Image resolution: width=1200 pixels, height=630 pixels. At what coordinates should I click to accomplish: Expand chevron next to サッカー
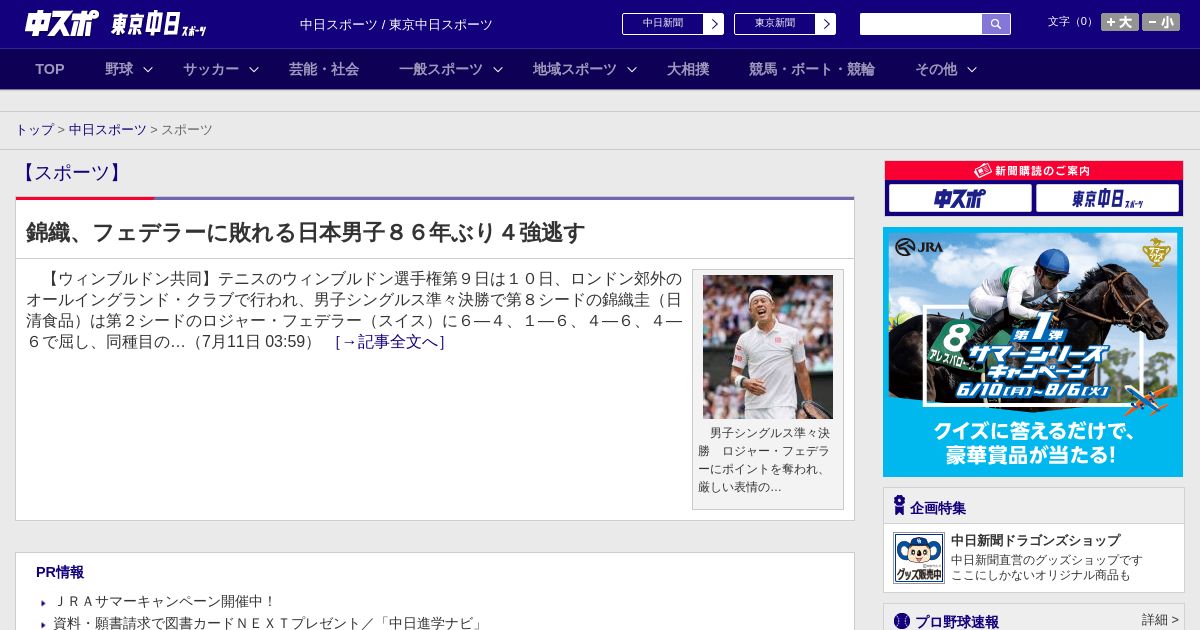click(254, 70)
